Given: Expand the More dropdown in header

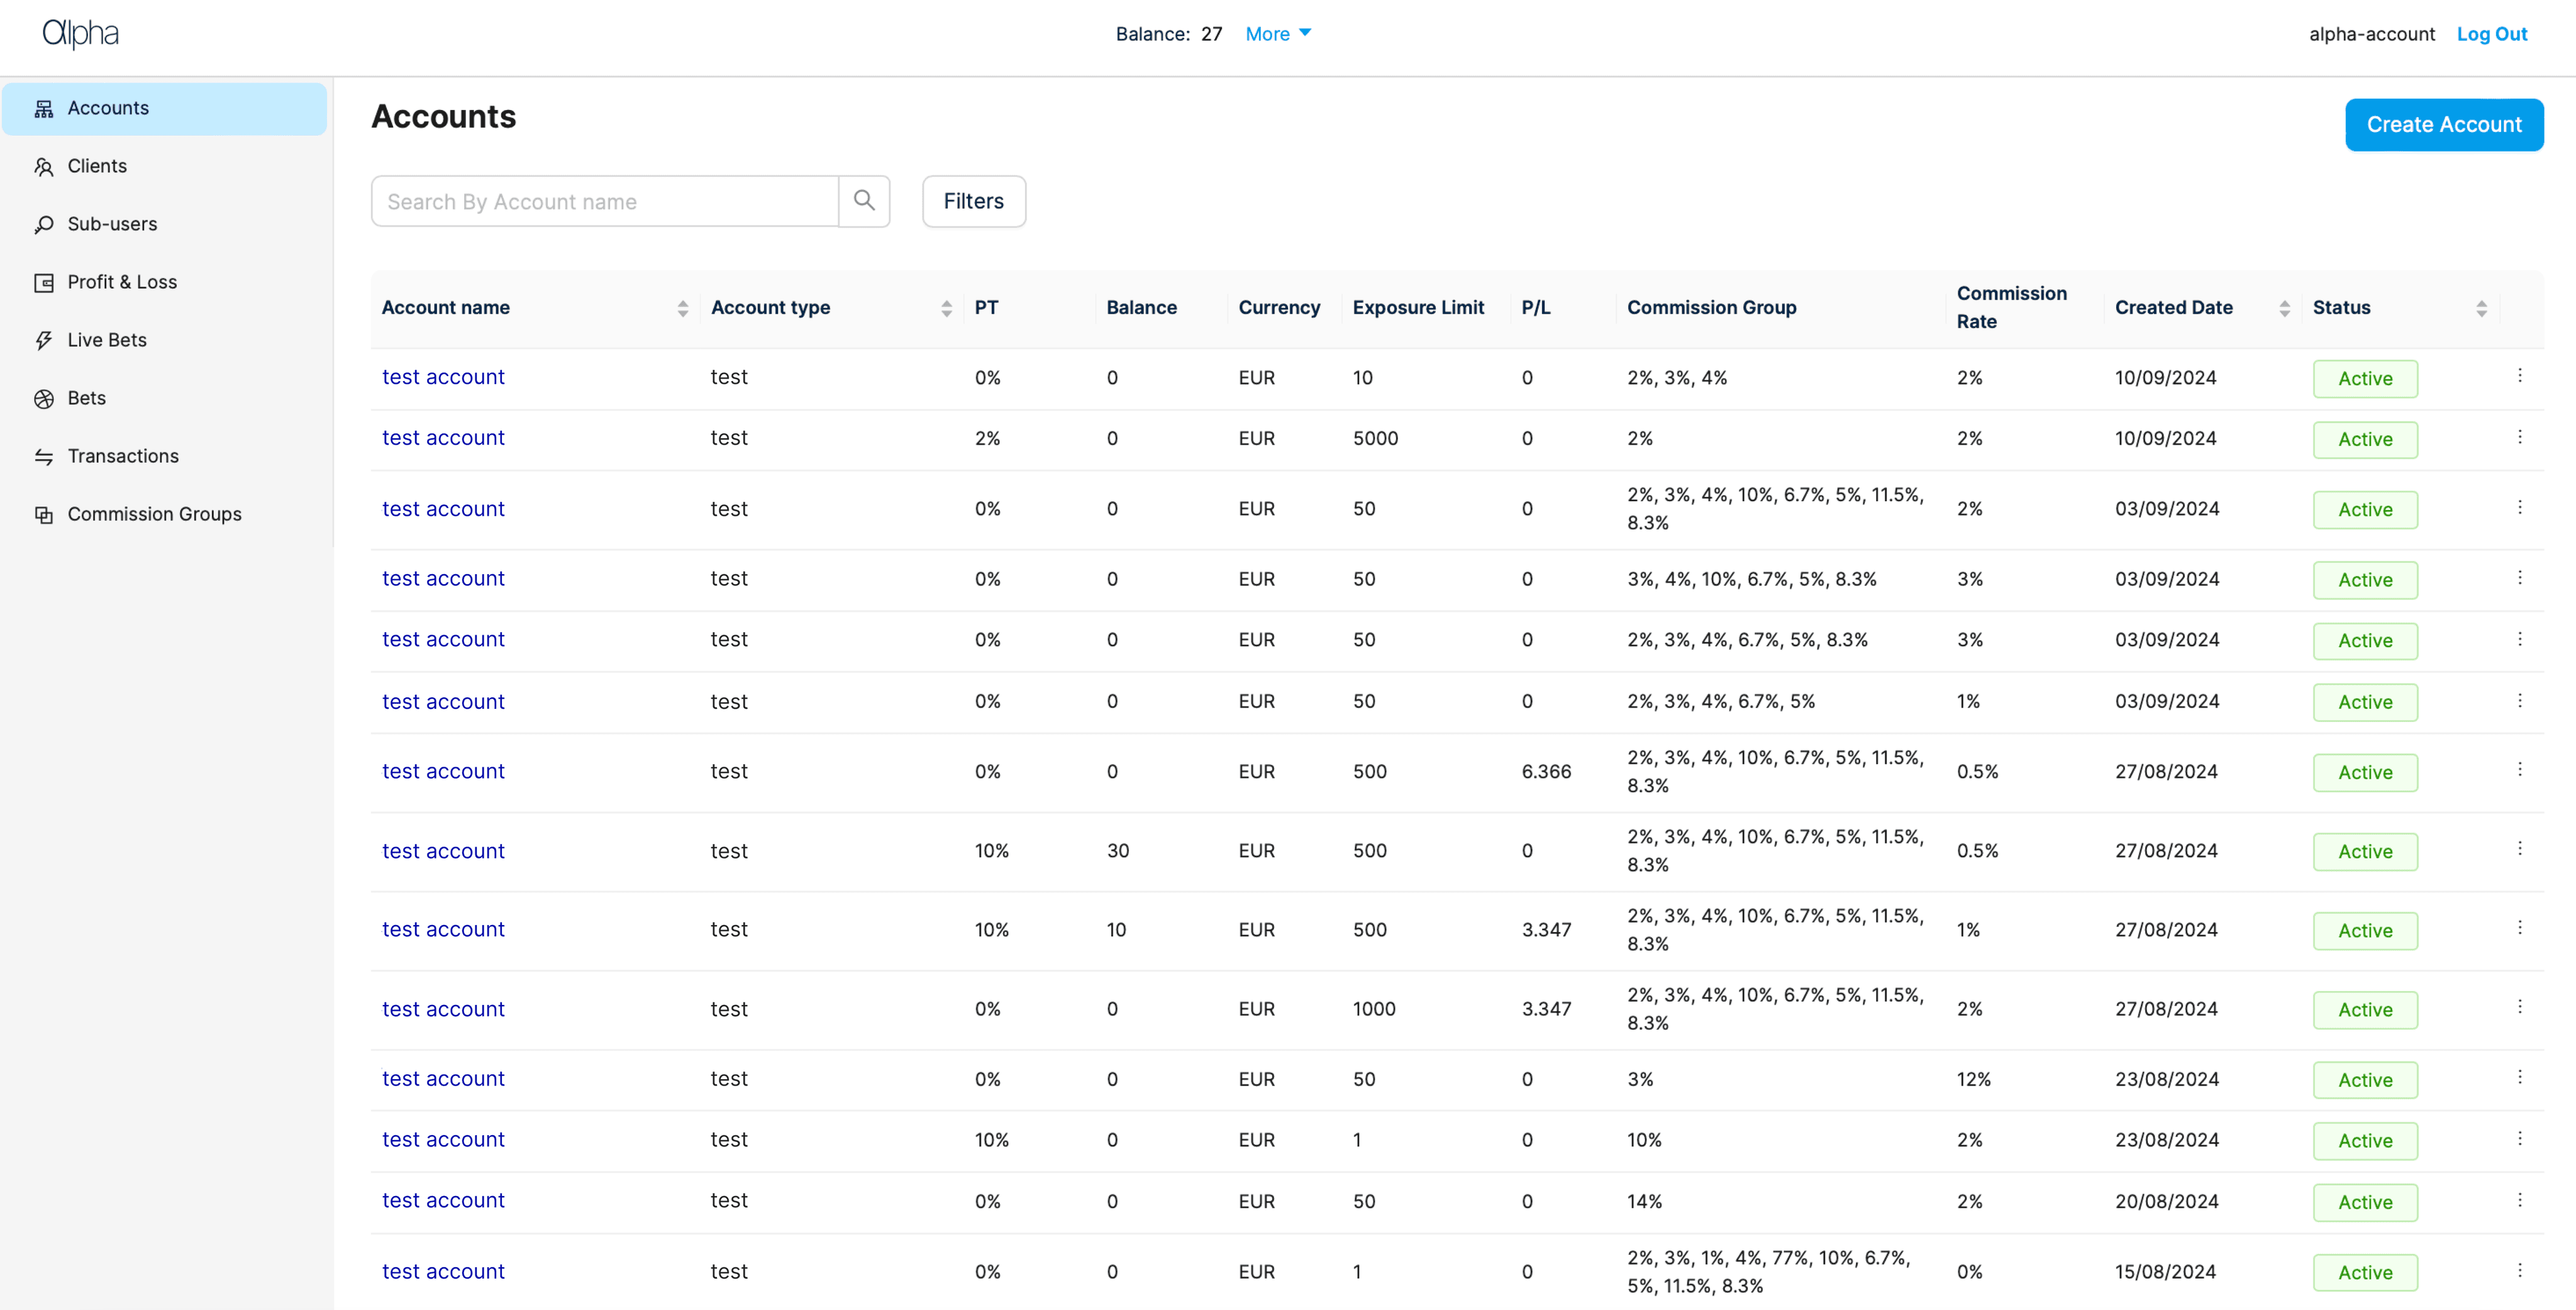Looking at the screenshot, I should [1278, 34].
